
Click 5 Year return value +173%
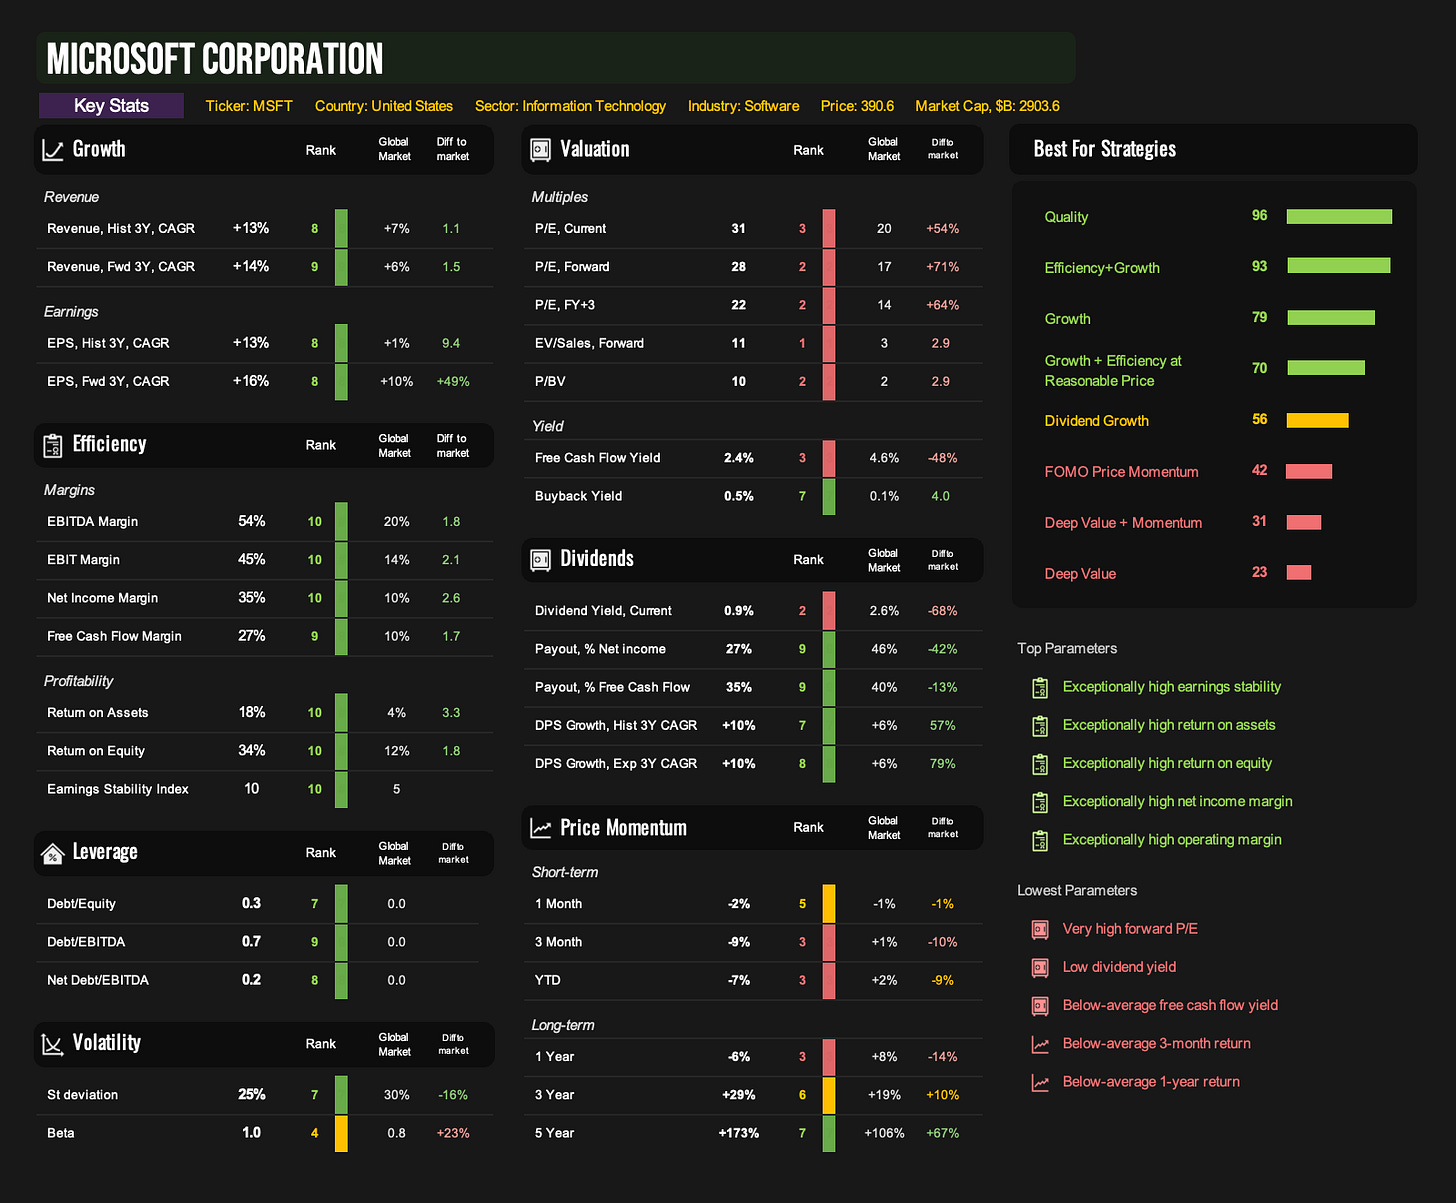[x=739, y=1133]
